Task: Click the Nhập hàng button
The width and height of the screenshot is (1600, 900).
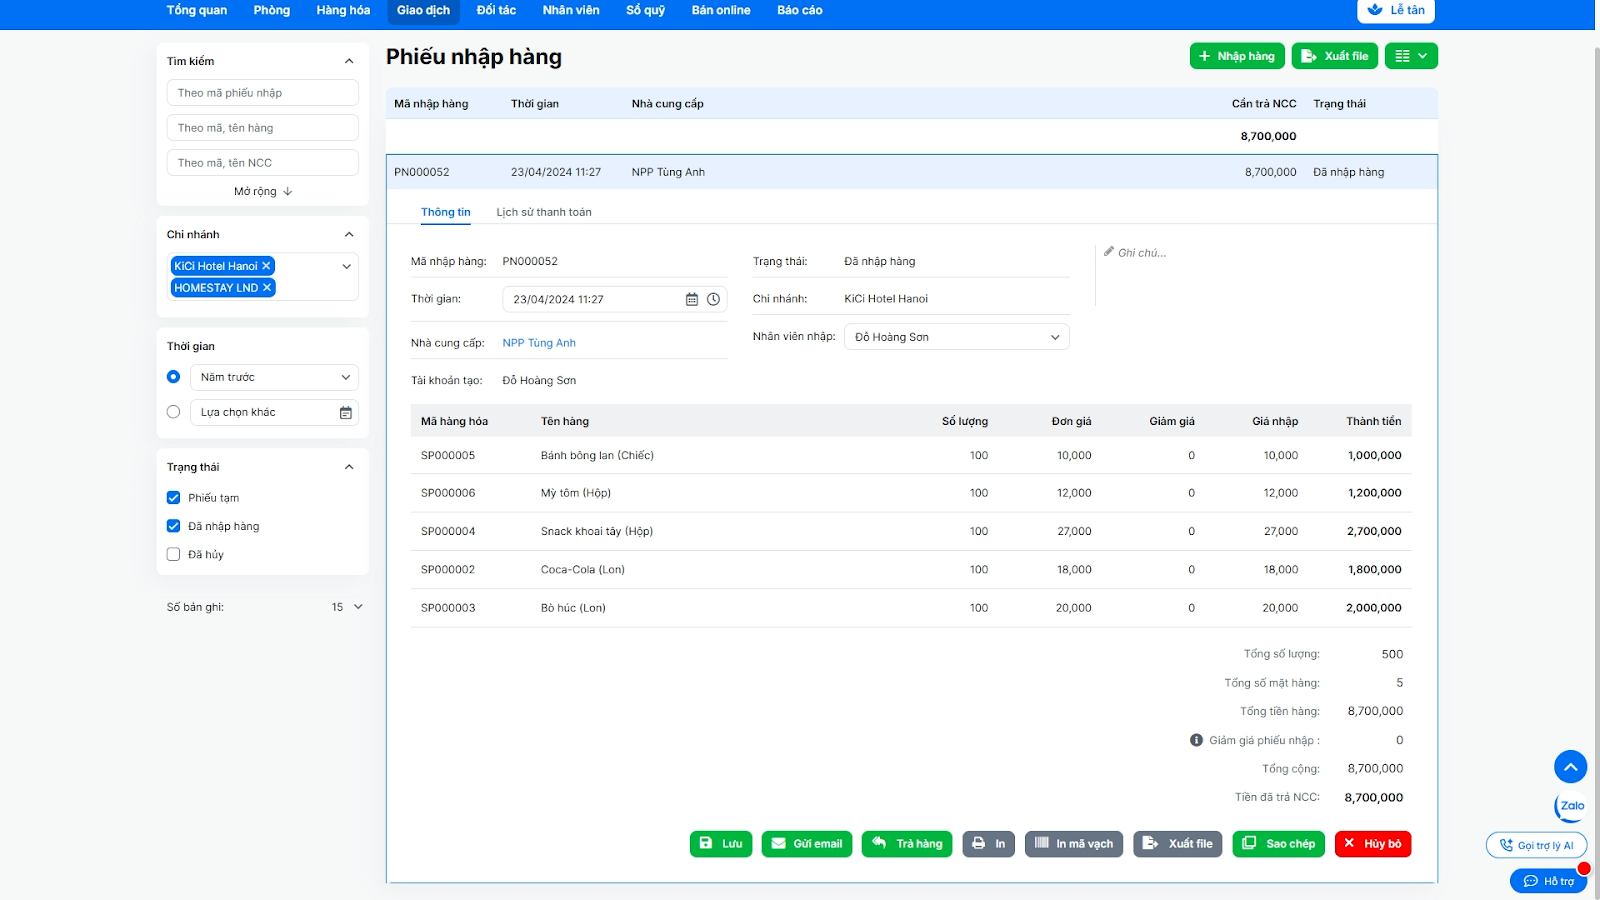Action: coord(1237,56)
